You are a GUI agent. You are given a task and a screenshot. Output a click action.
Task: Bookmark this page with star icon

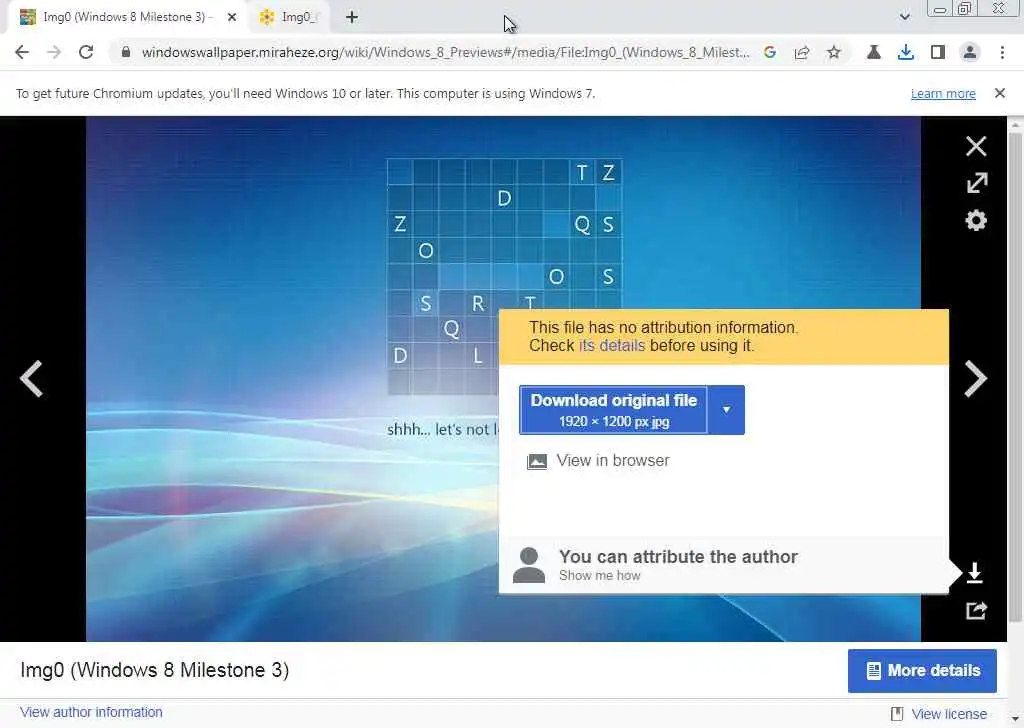(x=834, y=52)
